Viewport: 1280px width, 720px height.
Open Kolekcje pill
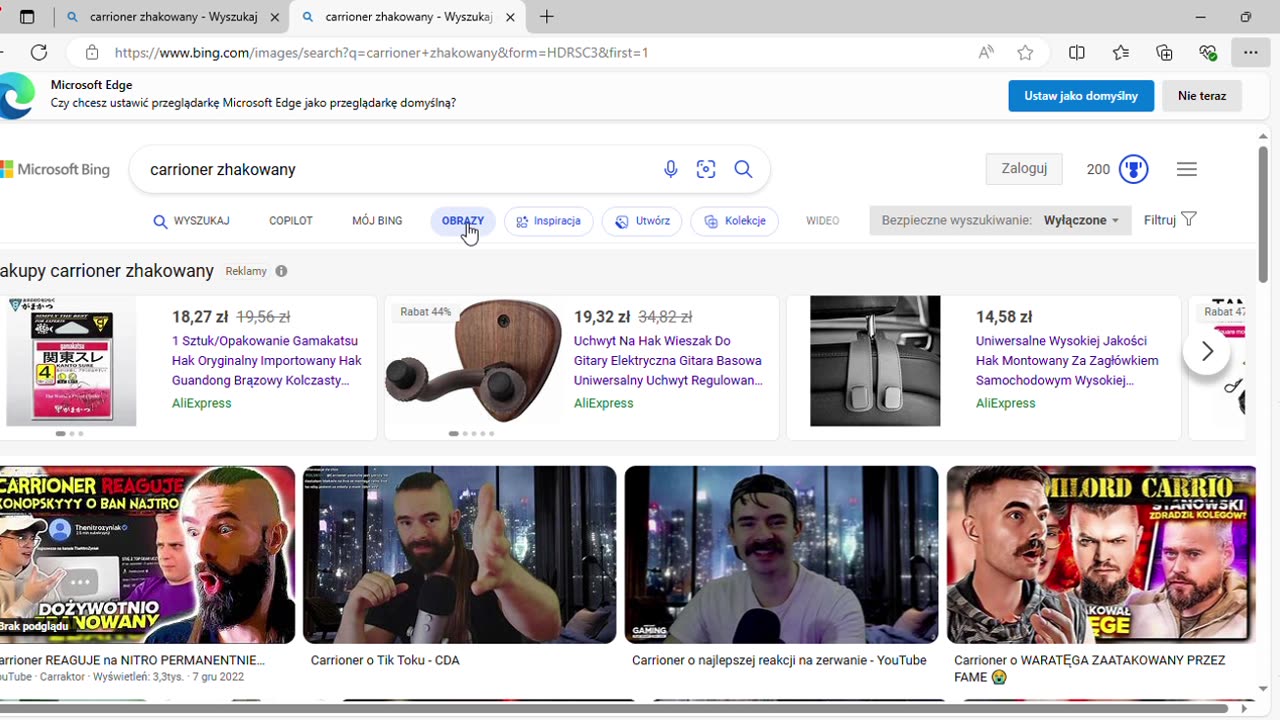click(x=735, y=221)
